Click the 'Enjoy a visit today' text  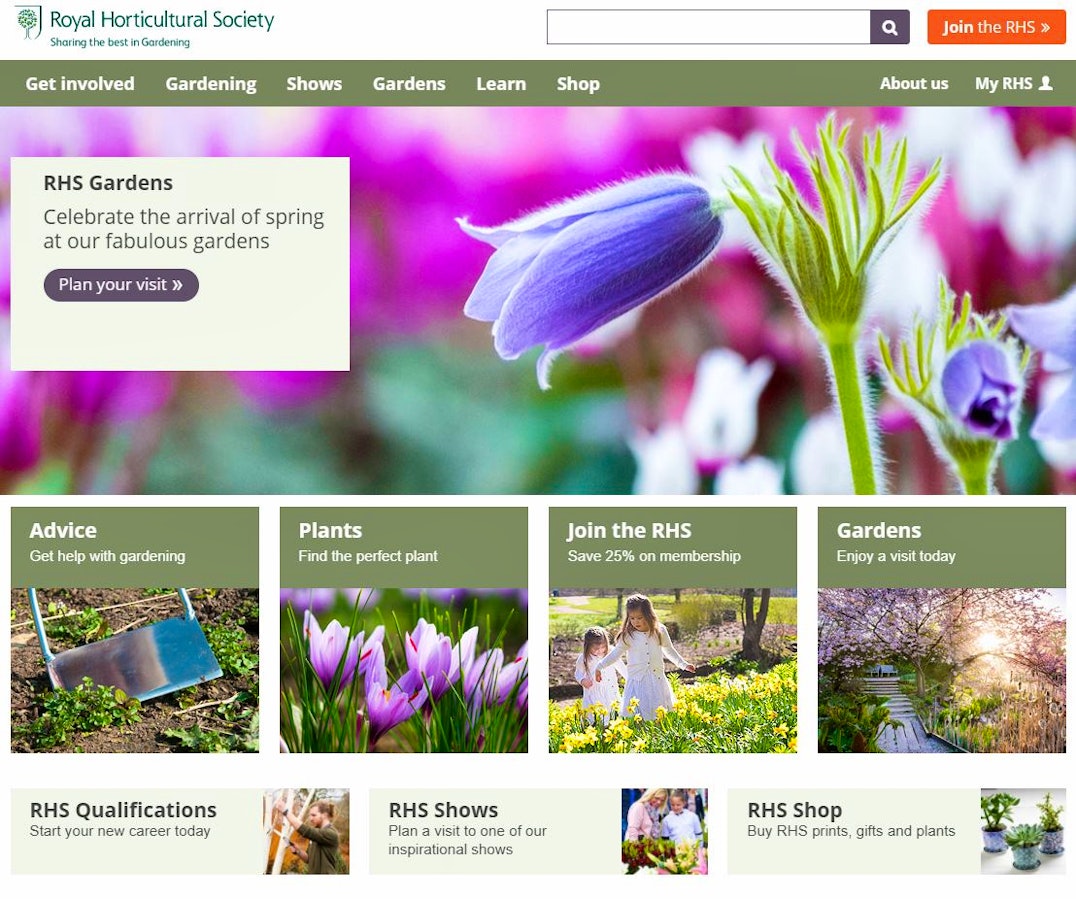pos(896,557)
